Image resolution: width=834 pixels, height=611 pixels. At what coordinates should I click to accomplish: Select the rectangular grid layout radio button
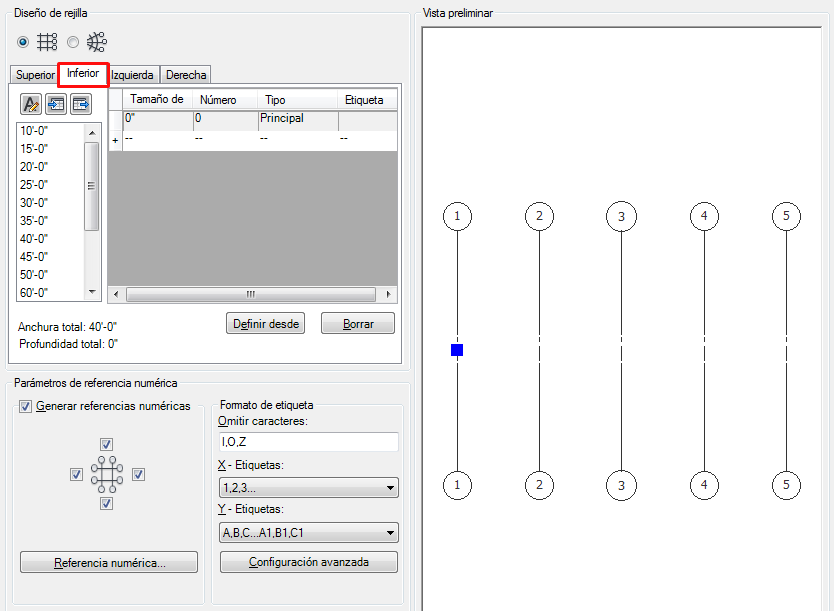(23, 41)
